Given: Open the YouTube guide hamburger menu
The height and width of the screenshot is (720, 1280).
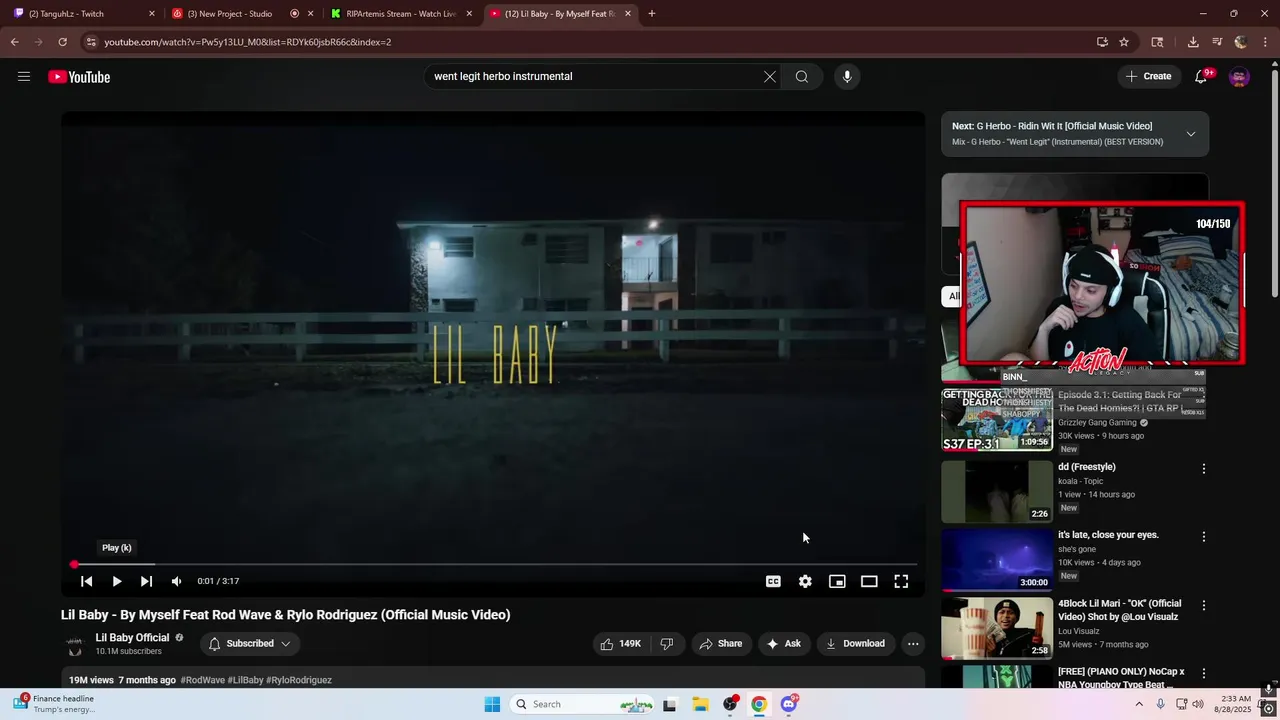Looking at the screenshot, I should 24,76.
